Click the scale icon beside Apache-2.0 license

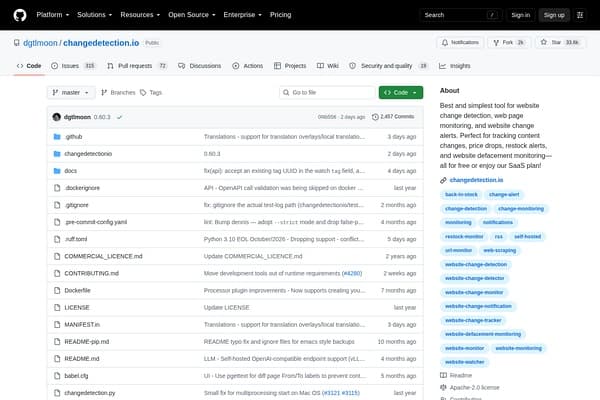443,387
